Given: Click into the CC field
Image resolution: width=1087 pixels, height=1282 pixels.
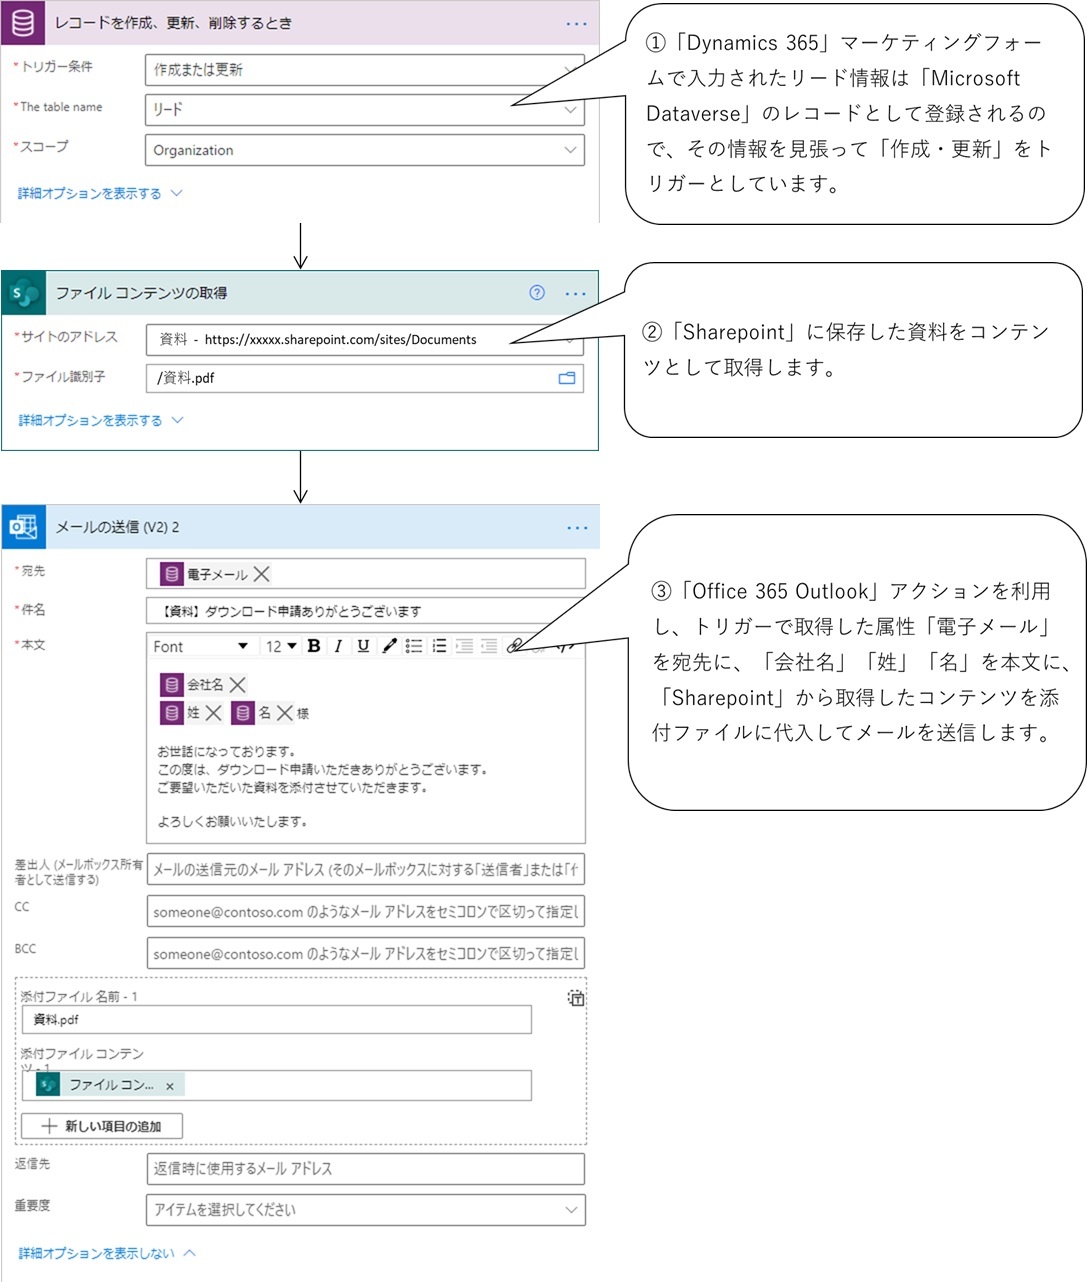Looking at the screenshot, I should pos(365,911).
